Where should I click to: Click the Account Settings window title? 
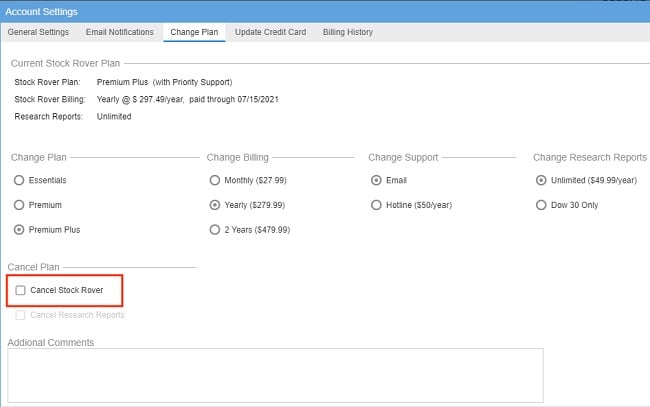41,12
